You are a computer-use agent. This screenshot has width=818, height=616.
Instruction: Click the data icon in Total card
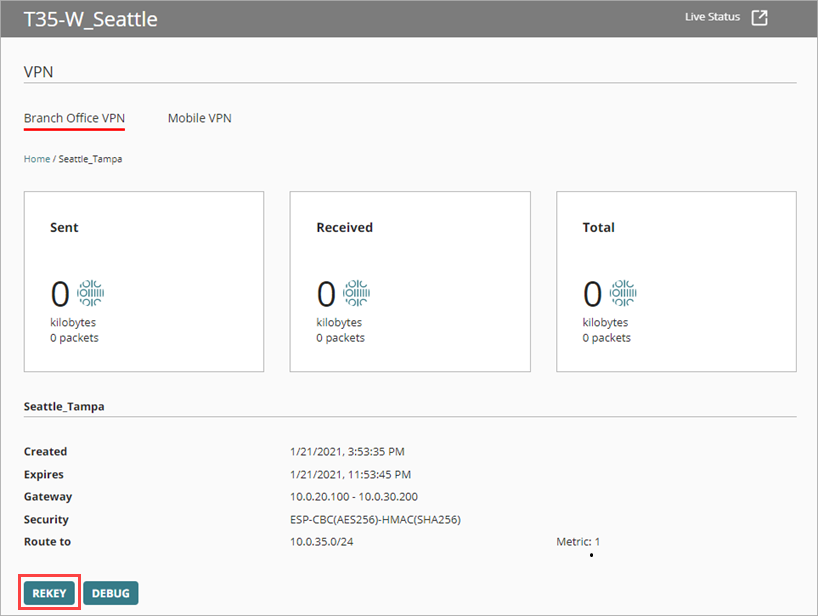coord(623,292)
